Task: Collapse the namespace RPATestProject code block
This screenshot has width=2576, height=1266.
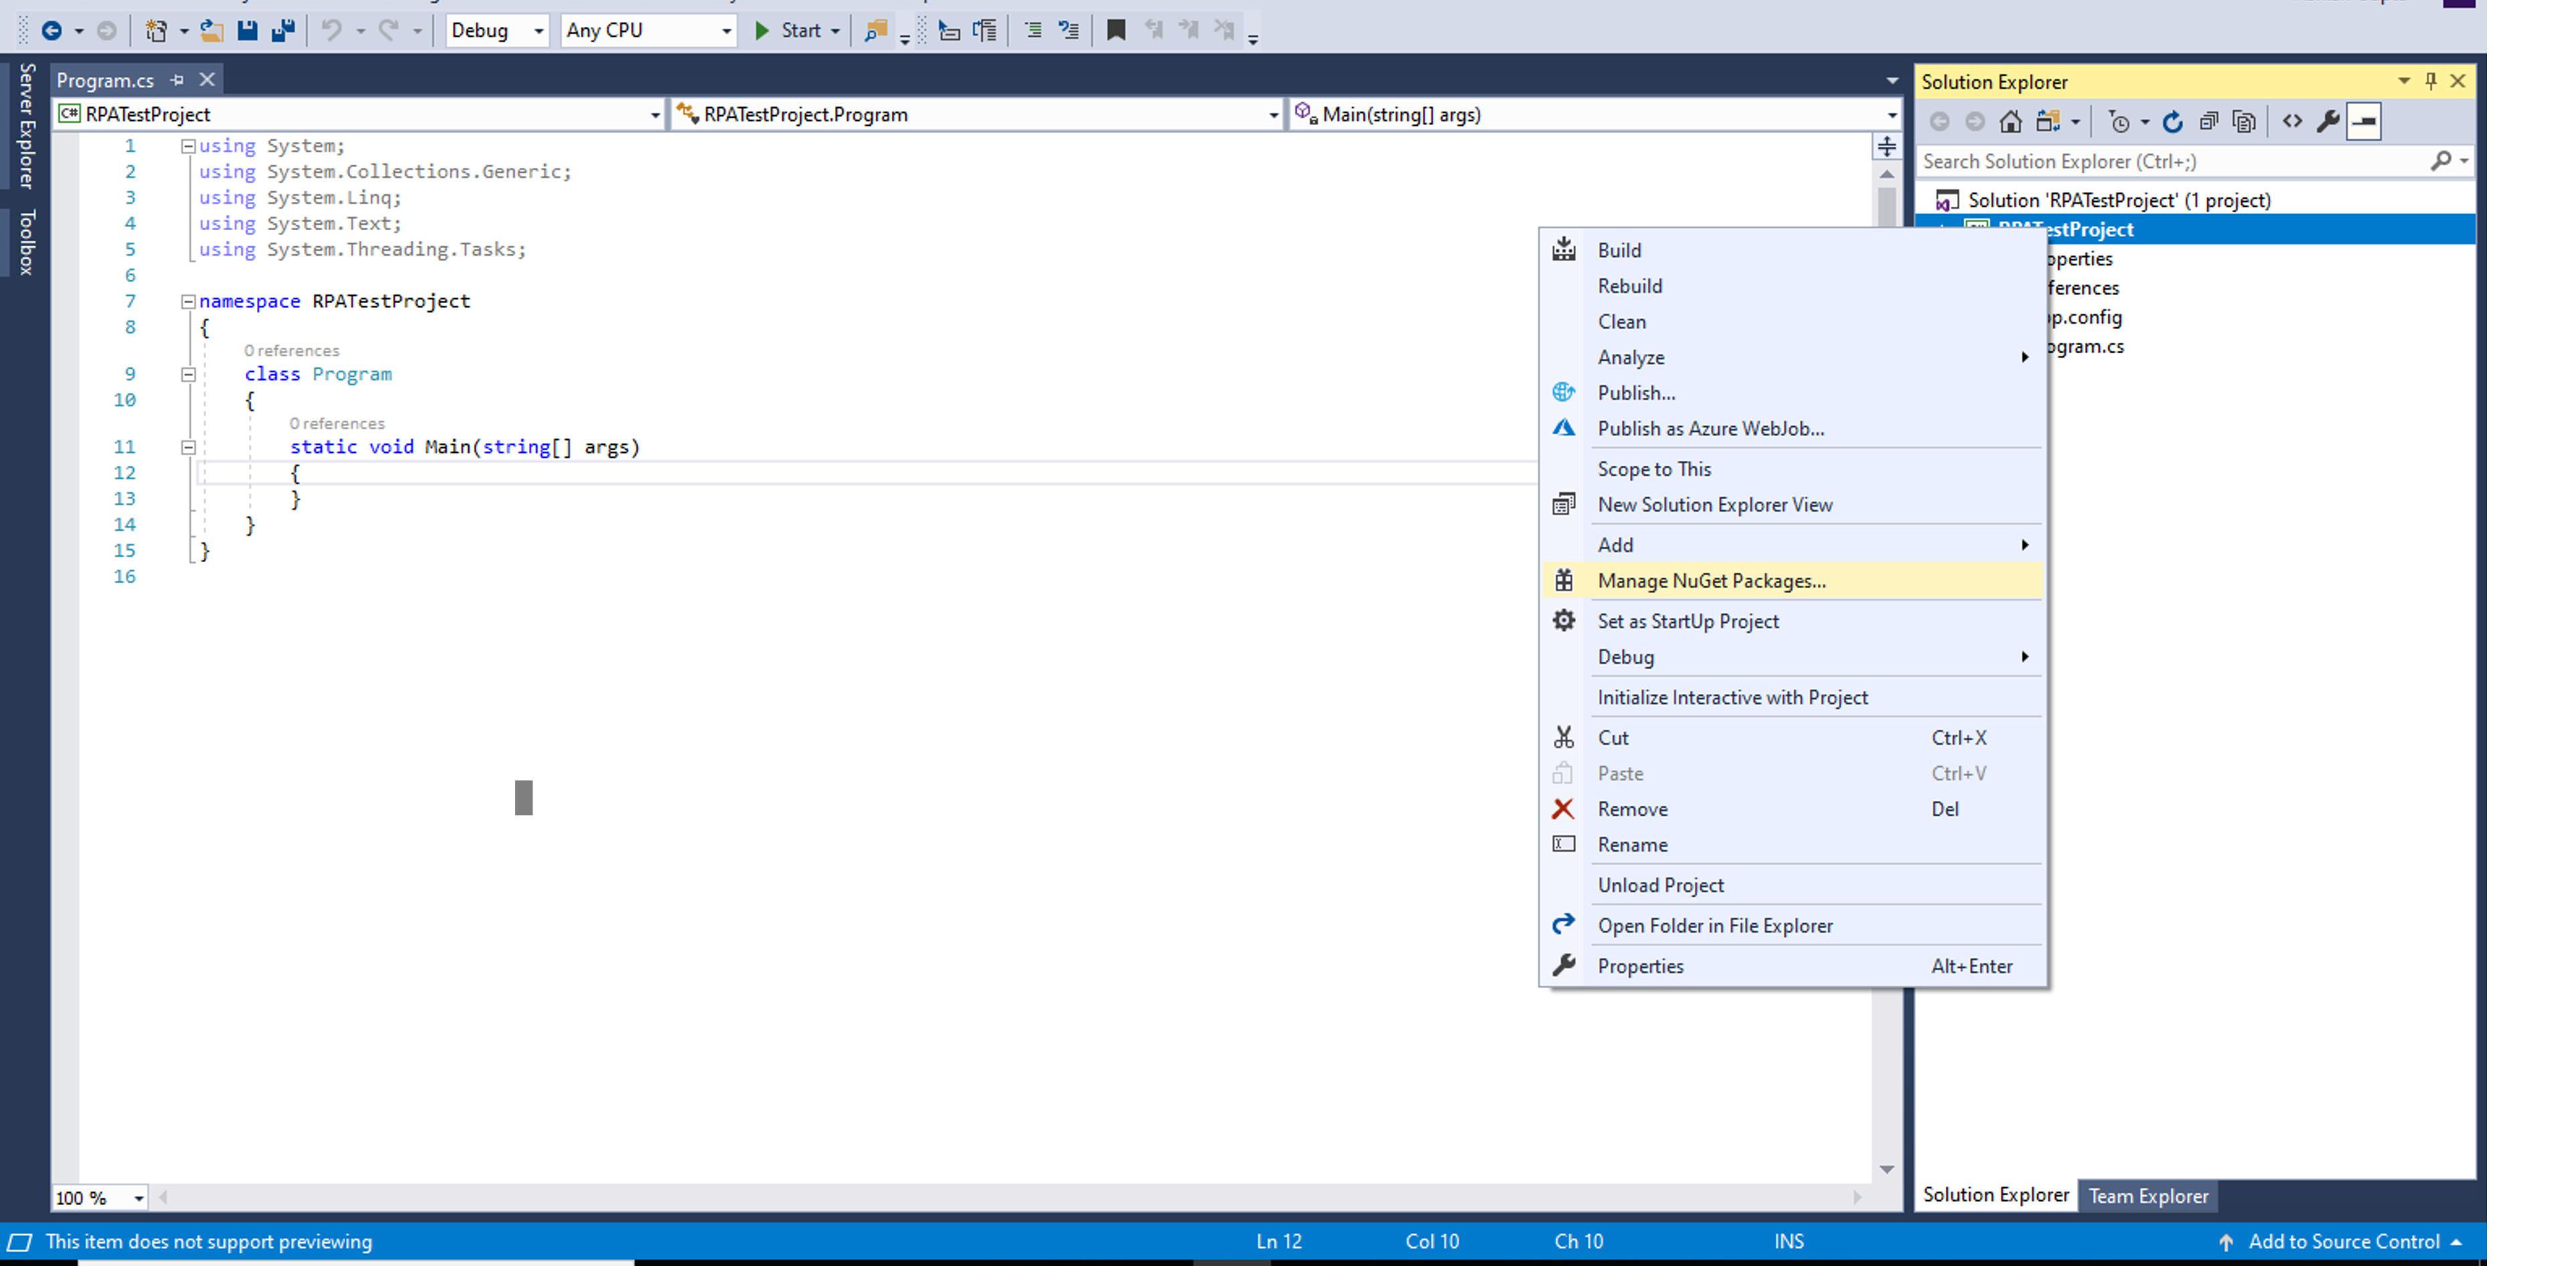Action: pos(188,301)
